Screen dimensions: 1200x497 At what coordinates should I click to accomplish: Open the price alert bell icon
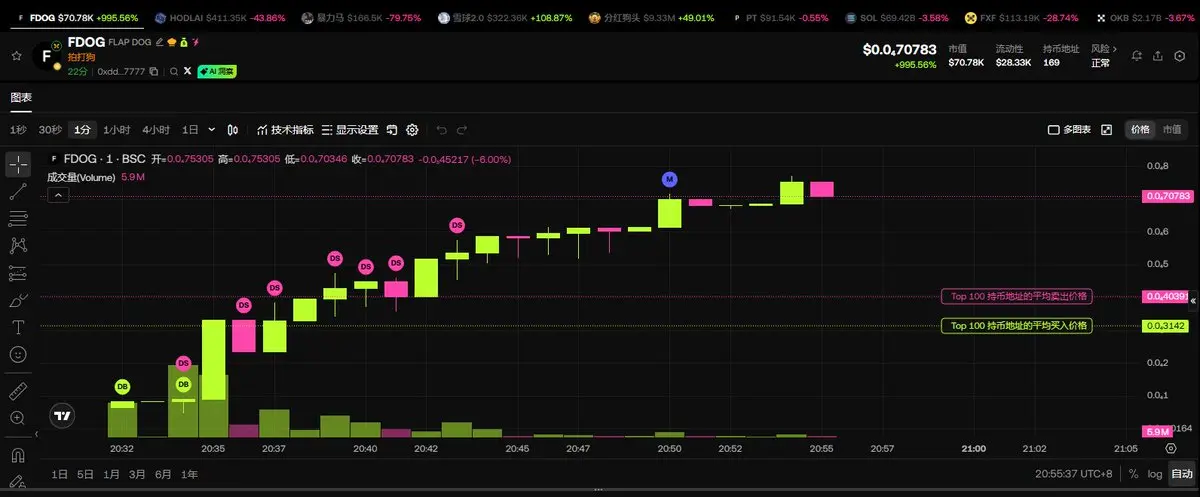click(1137, 56)
